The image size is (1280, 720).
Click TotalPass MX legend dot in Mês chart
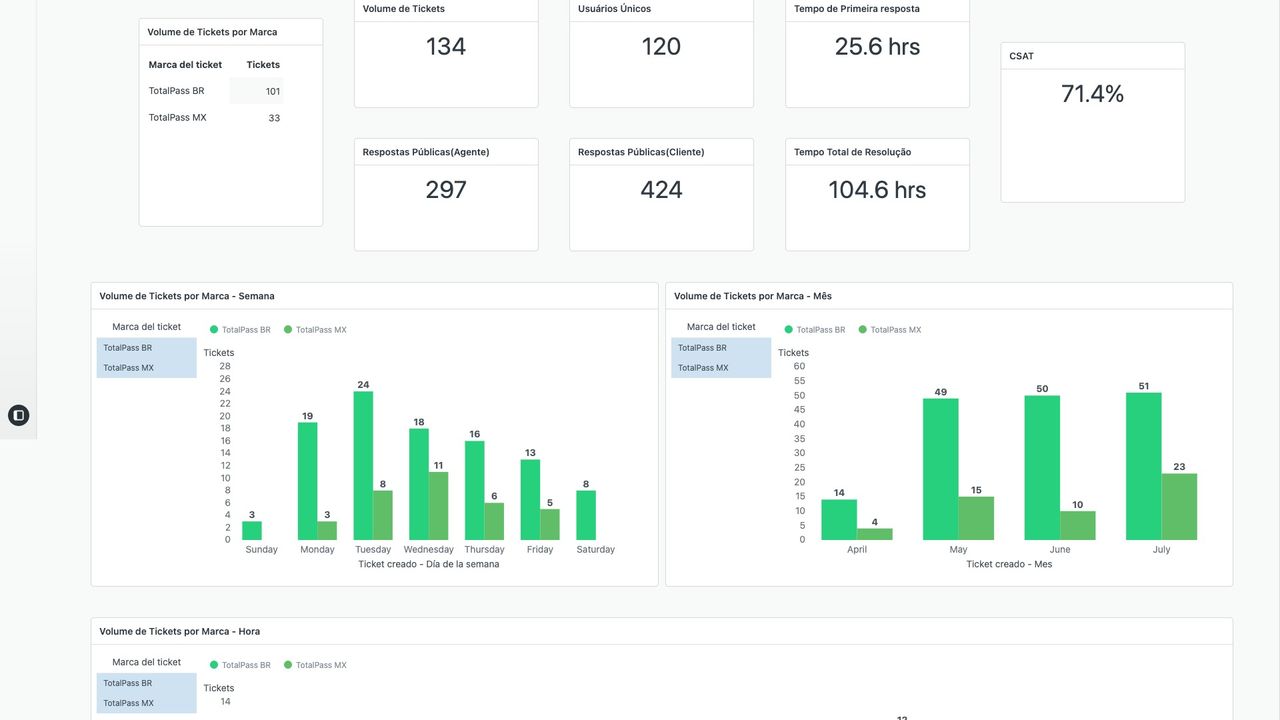pyautogui.click(x=863, y=330)
